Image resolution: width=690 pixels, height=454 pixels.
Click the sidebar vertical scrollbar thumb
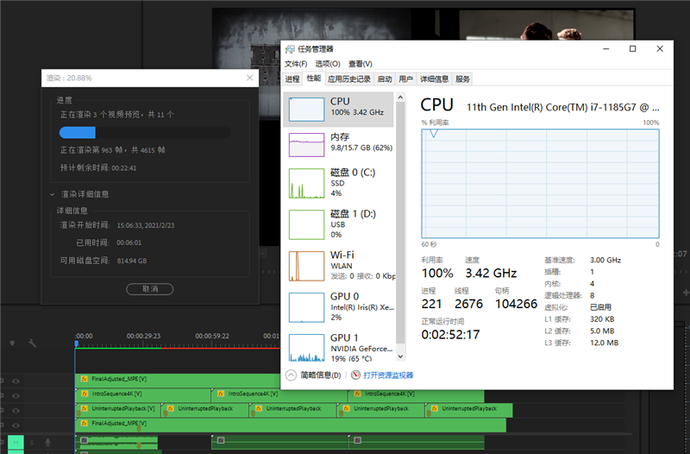click(400, 222)
